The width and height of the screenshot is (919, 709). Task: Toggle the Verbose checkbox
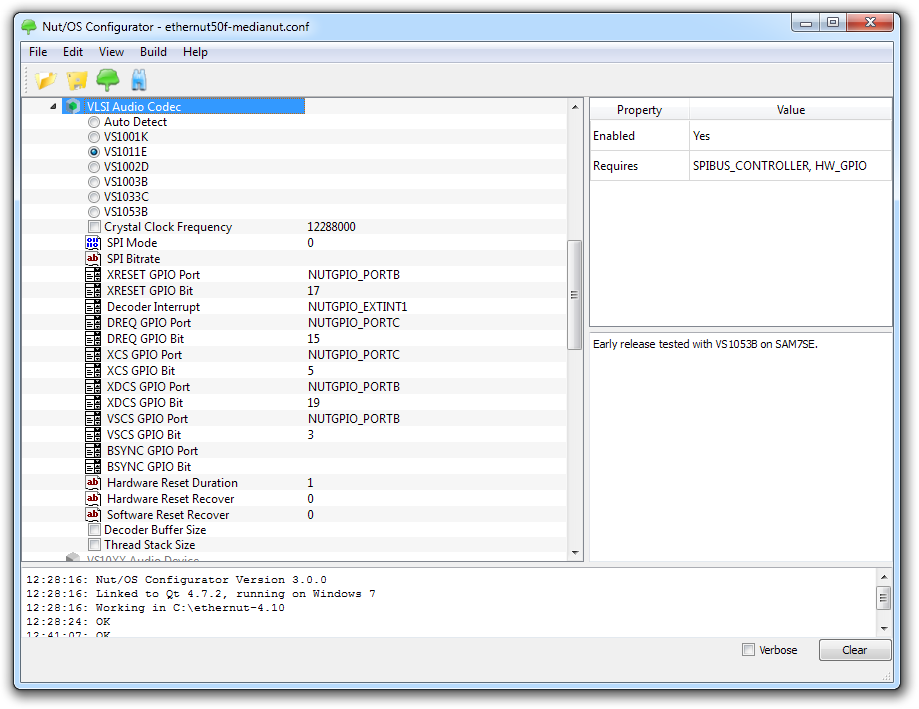point(748,650)
